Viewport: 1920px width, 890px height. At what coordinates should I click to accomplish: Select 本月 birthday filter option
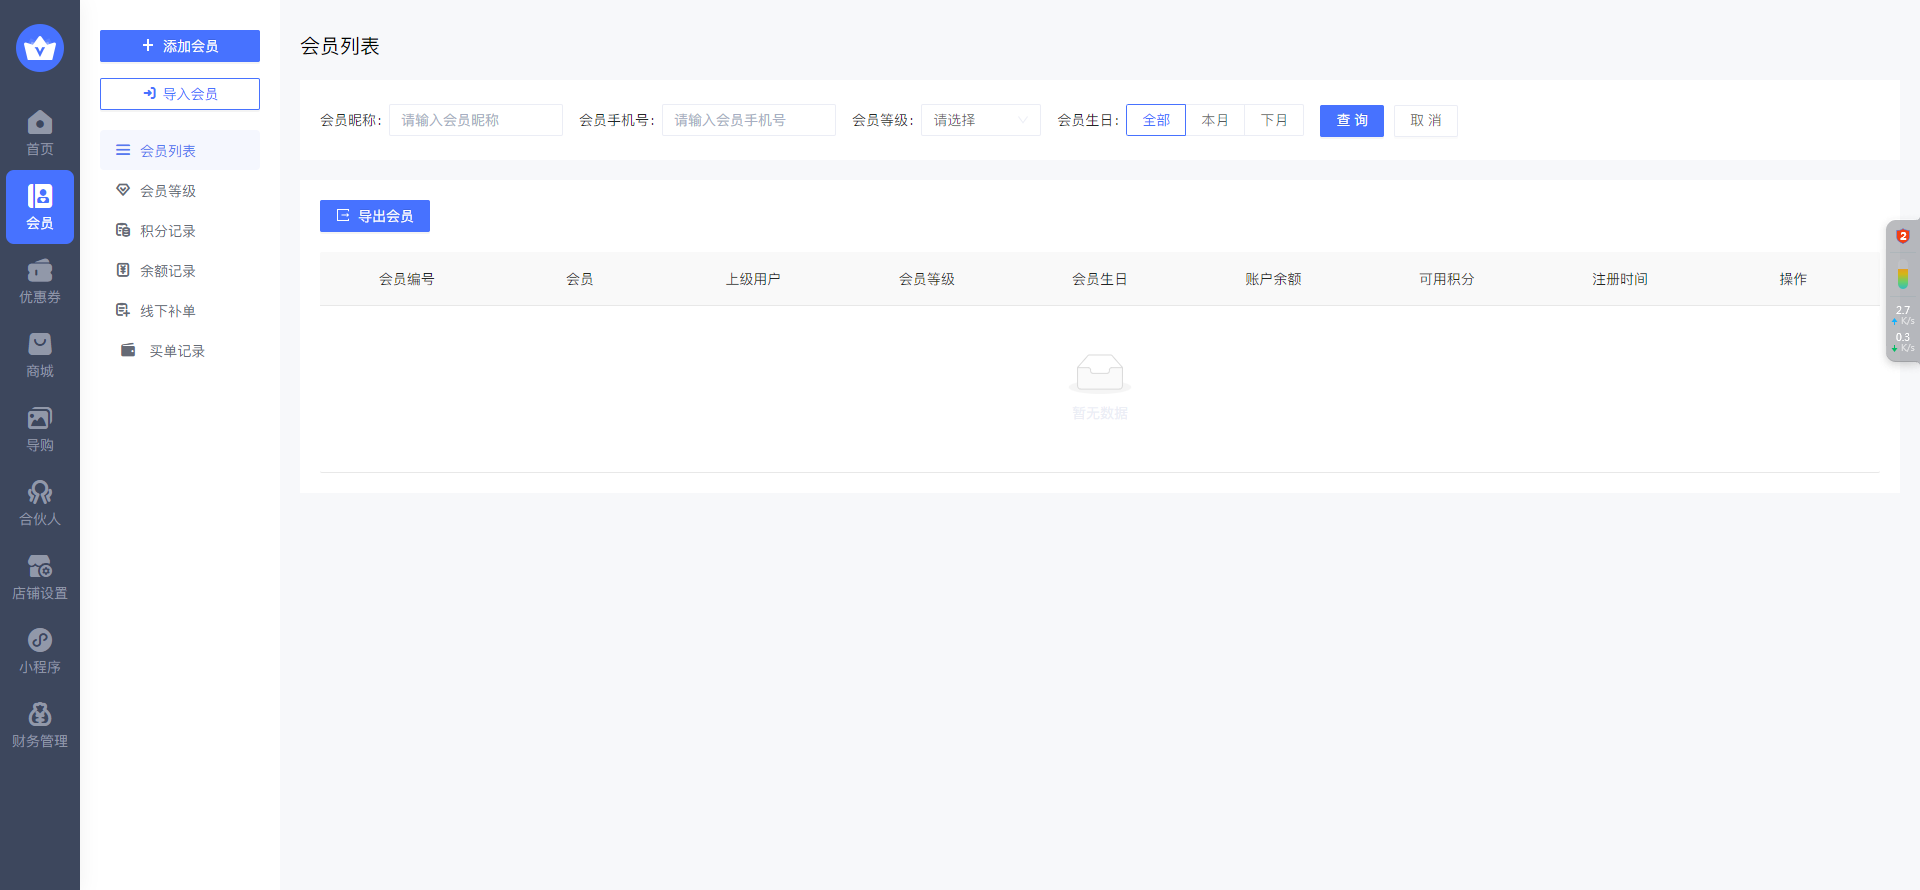(1215, 120)
